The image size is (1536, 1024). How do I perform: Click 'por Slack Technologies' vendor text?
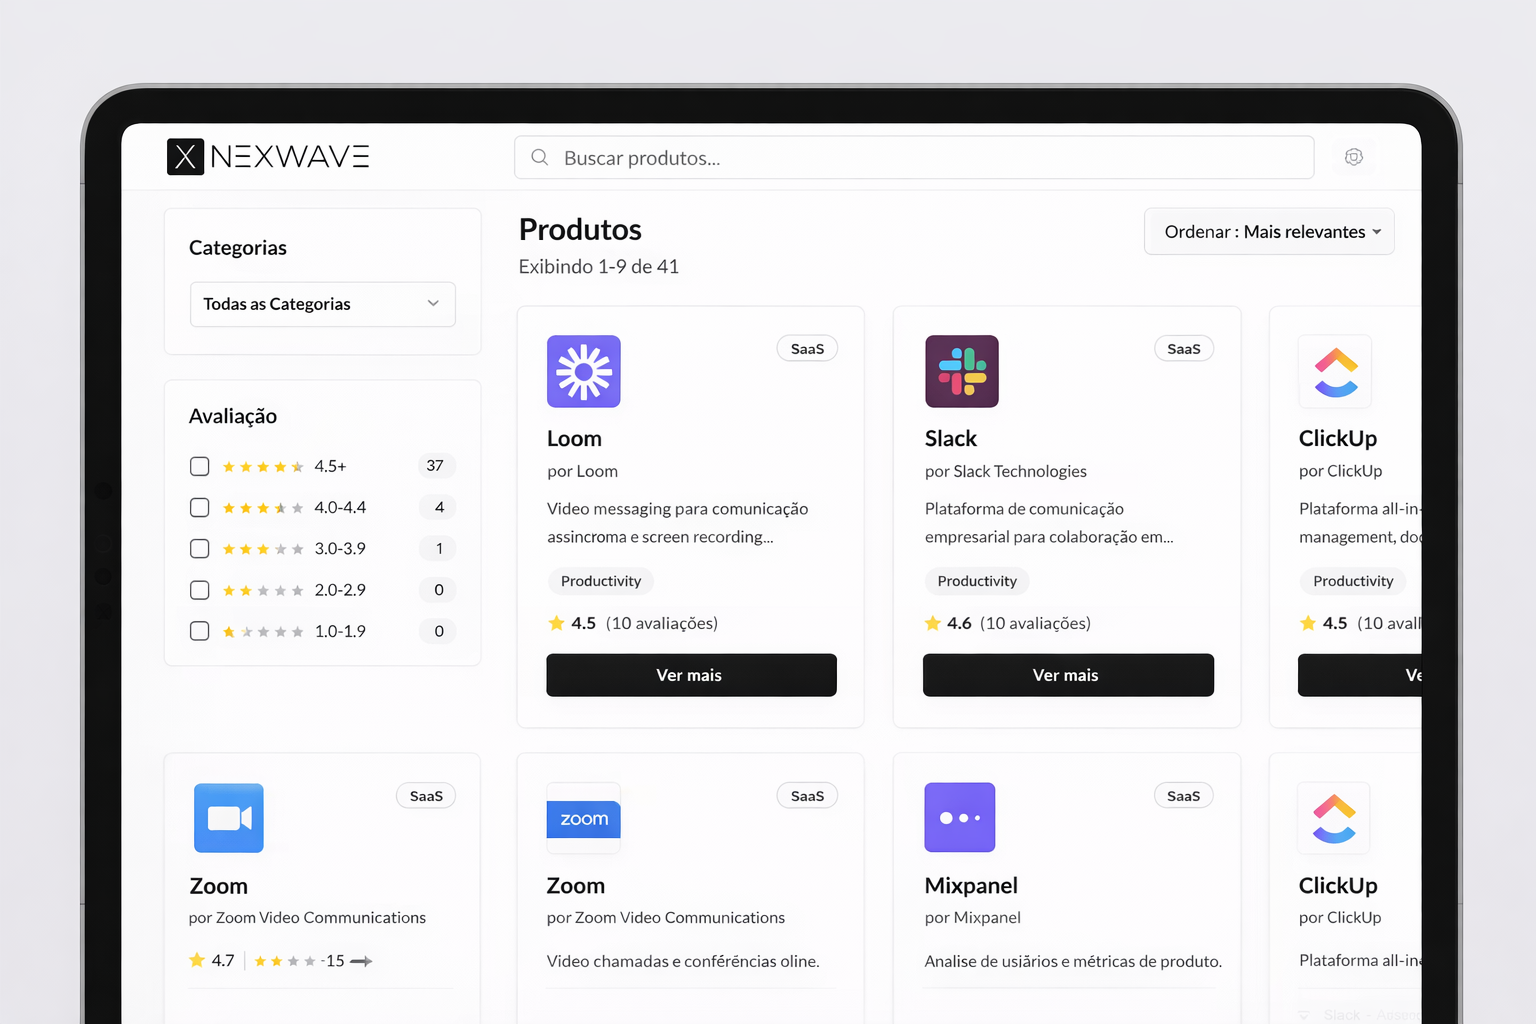click(1006, 471)
